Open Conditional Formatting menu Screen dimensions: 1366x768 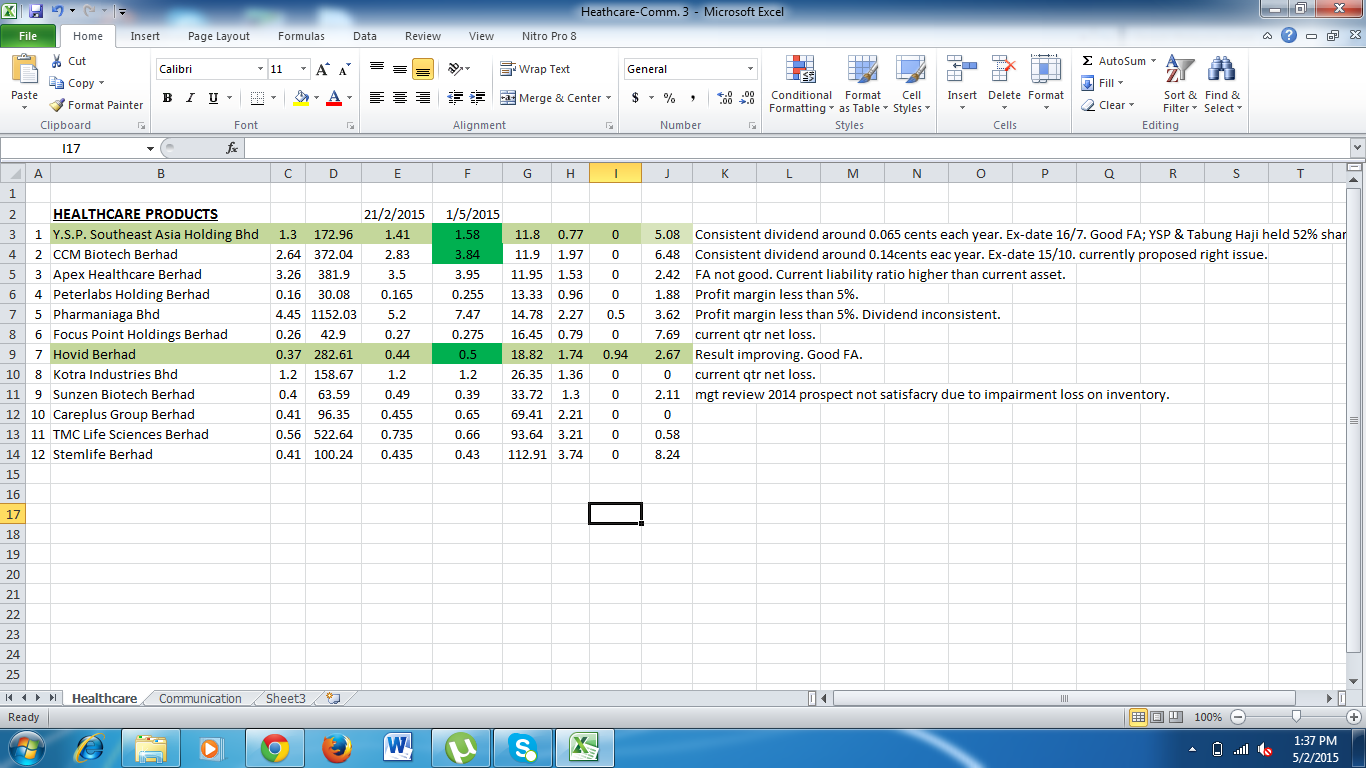[x=801, y=85]
